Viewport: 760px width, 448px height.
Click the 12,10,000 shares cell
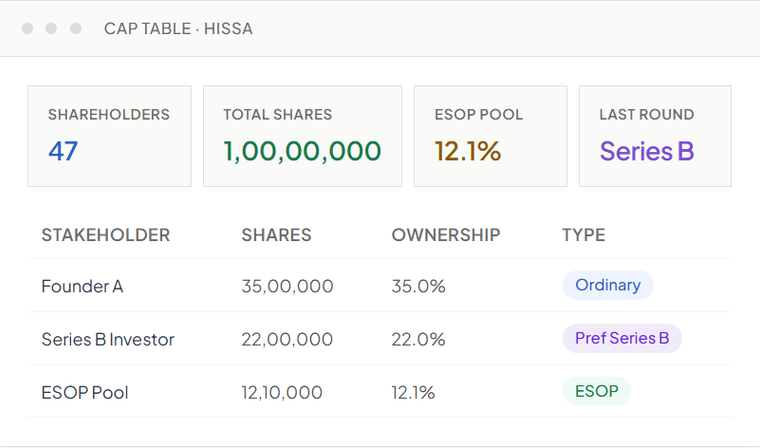coord(282,393)
